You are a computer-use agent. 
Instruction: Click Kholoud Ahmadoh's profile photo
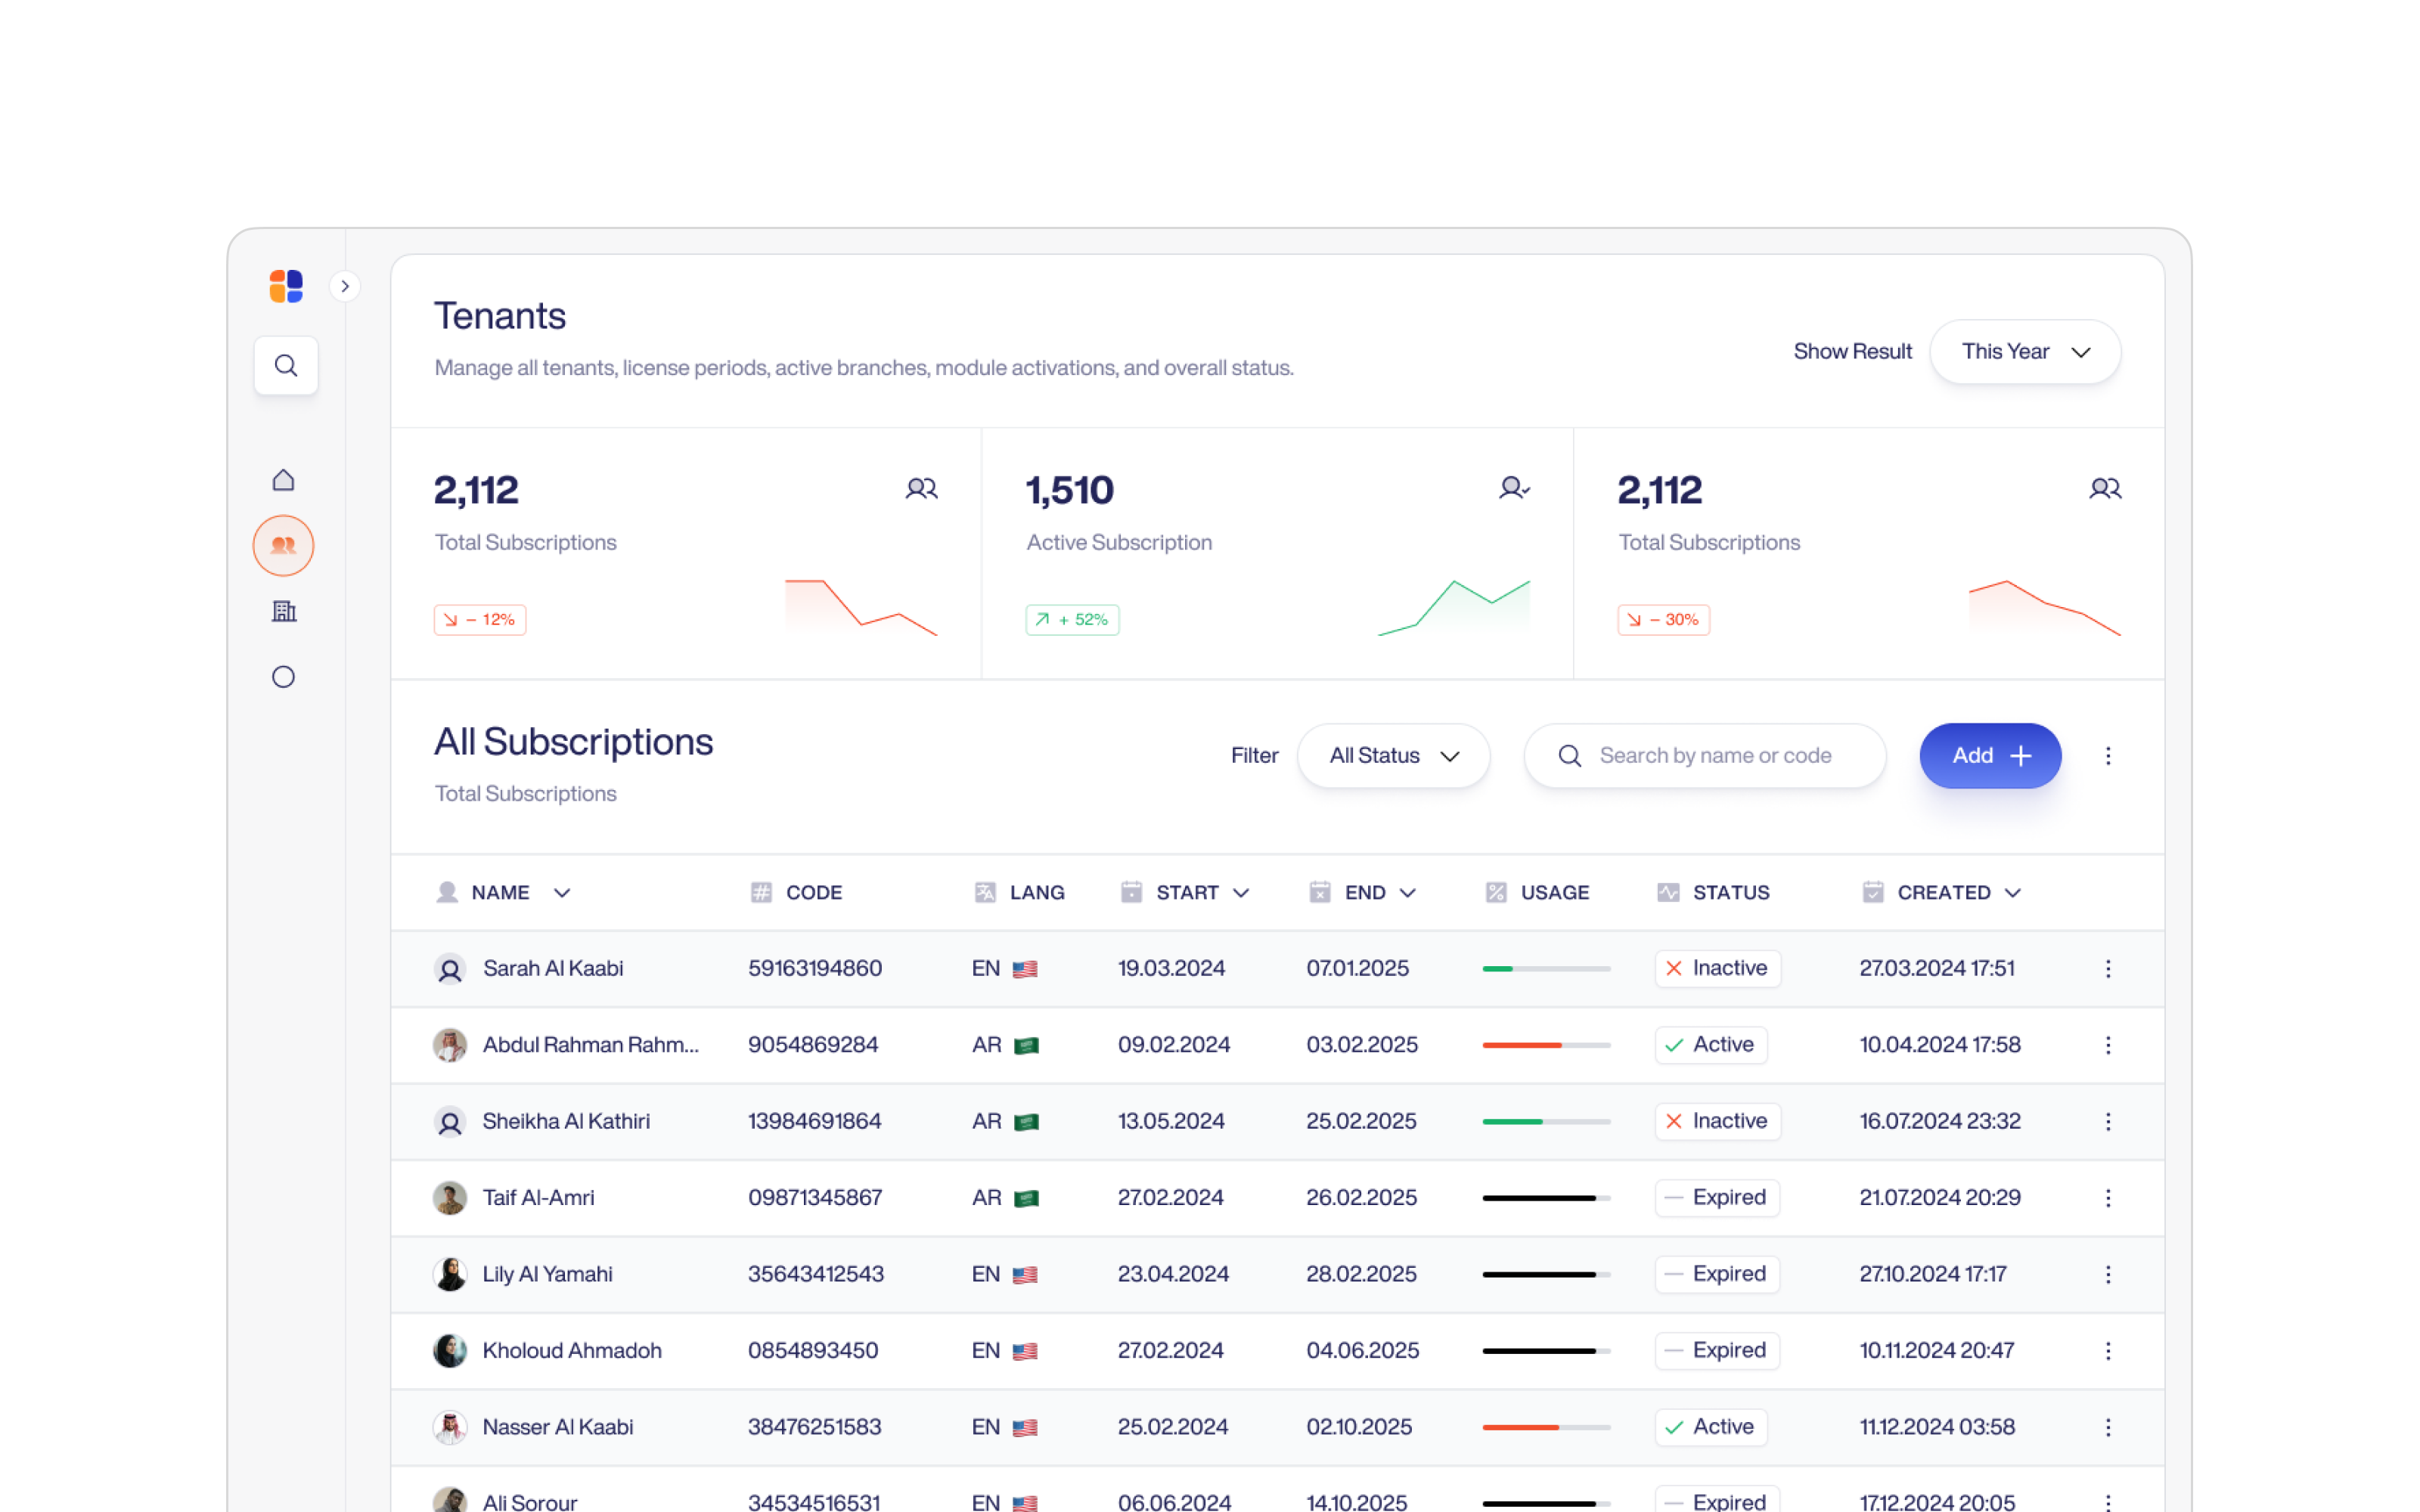450,1351
